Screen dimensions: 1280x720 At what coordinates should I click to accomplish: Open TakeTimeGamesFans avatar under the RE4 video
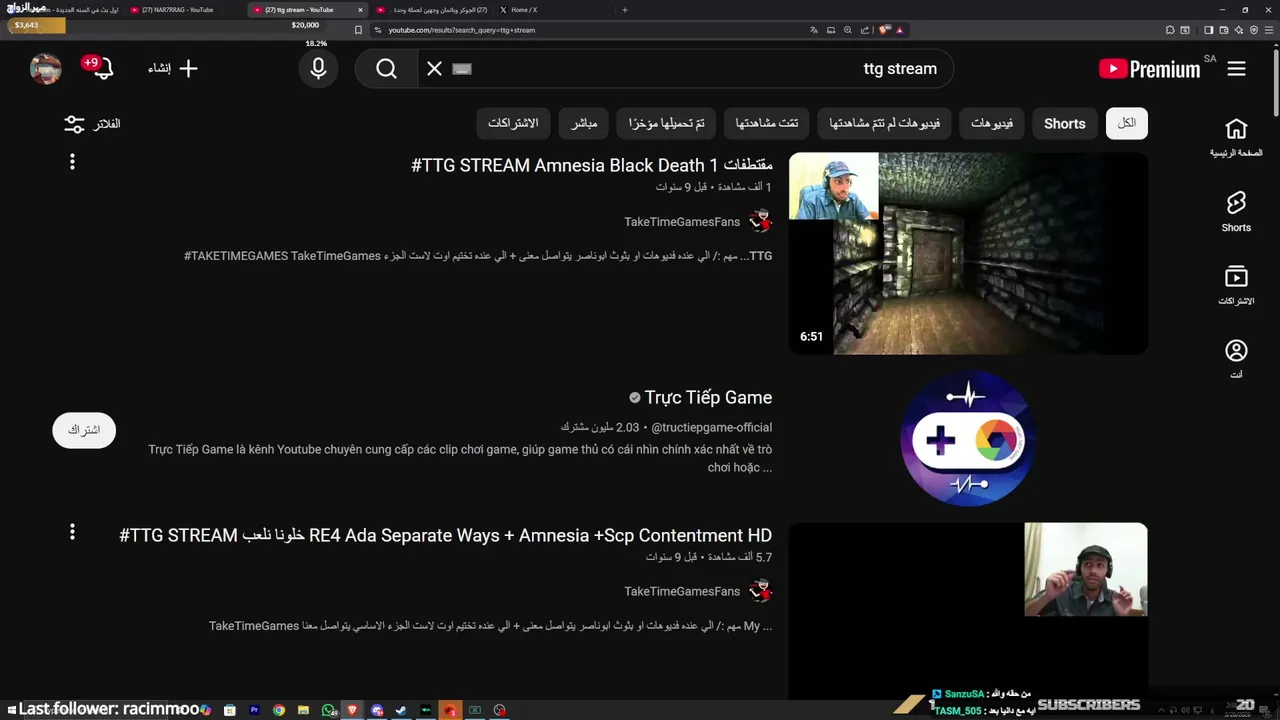(761, 591)
